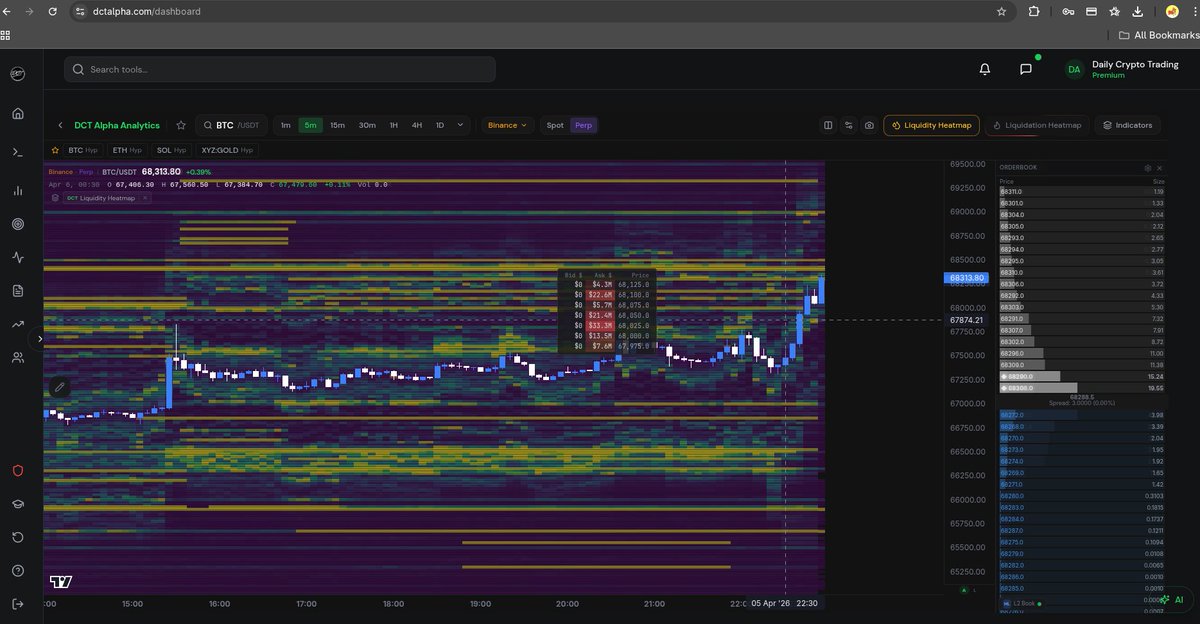1200x624 pixels.
Task: Favorite DCT Alpha Analytics with the star
Action: coord(181,125)
